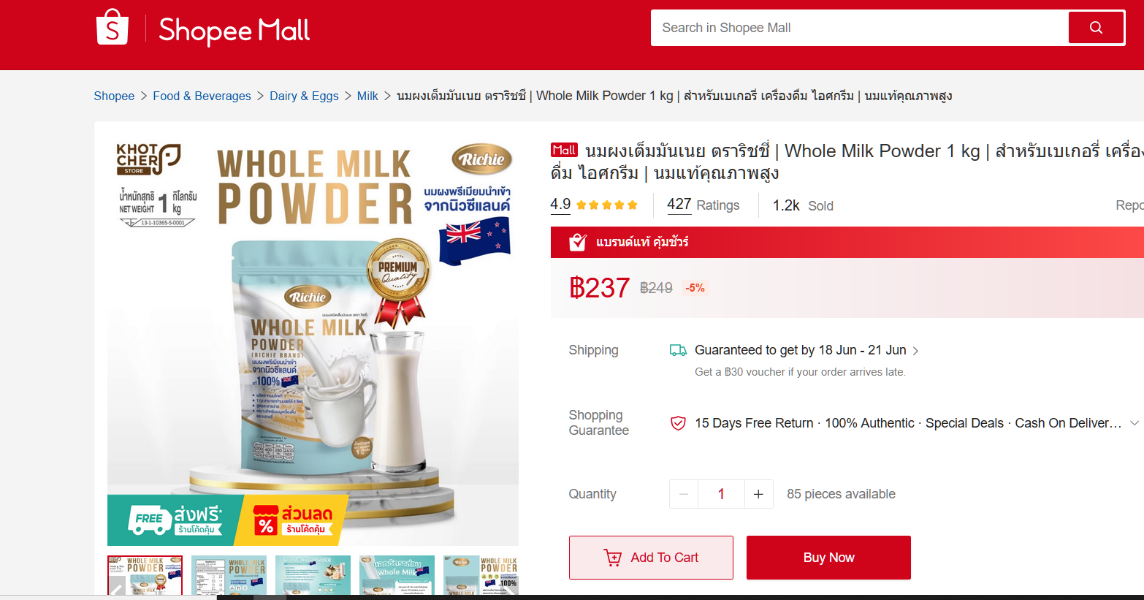
Task: View the 427 Ratings link
Action: click(703, 205)
